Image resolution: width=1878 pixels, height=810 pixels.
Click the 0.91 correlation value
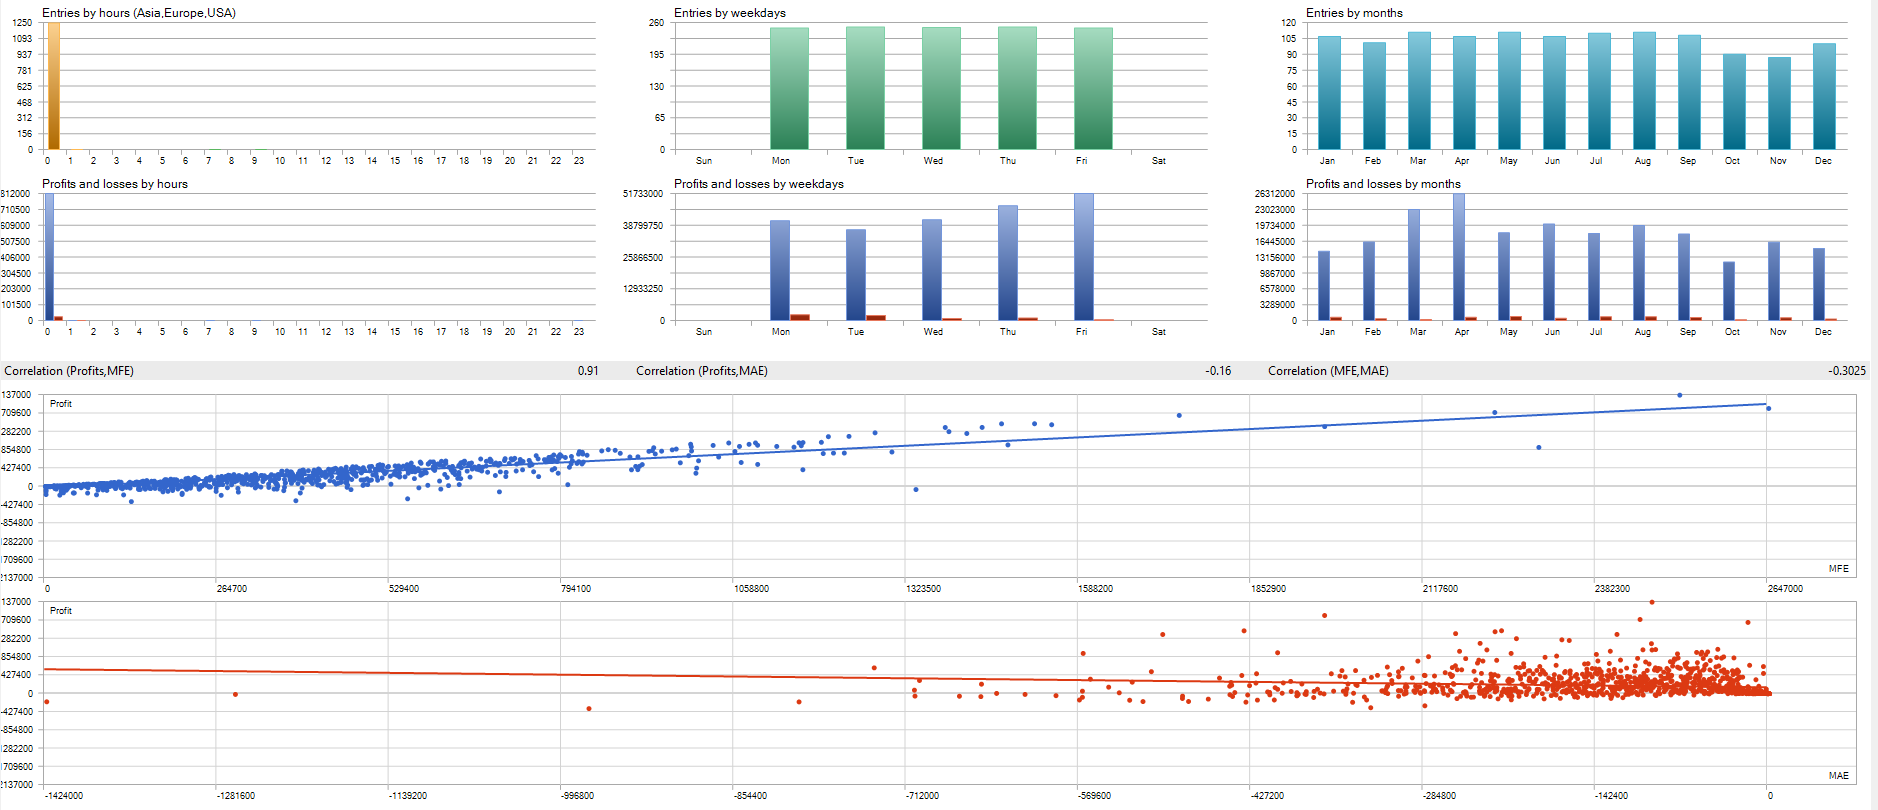[588, 371]
